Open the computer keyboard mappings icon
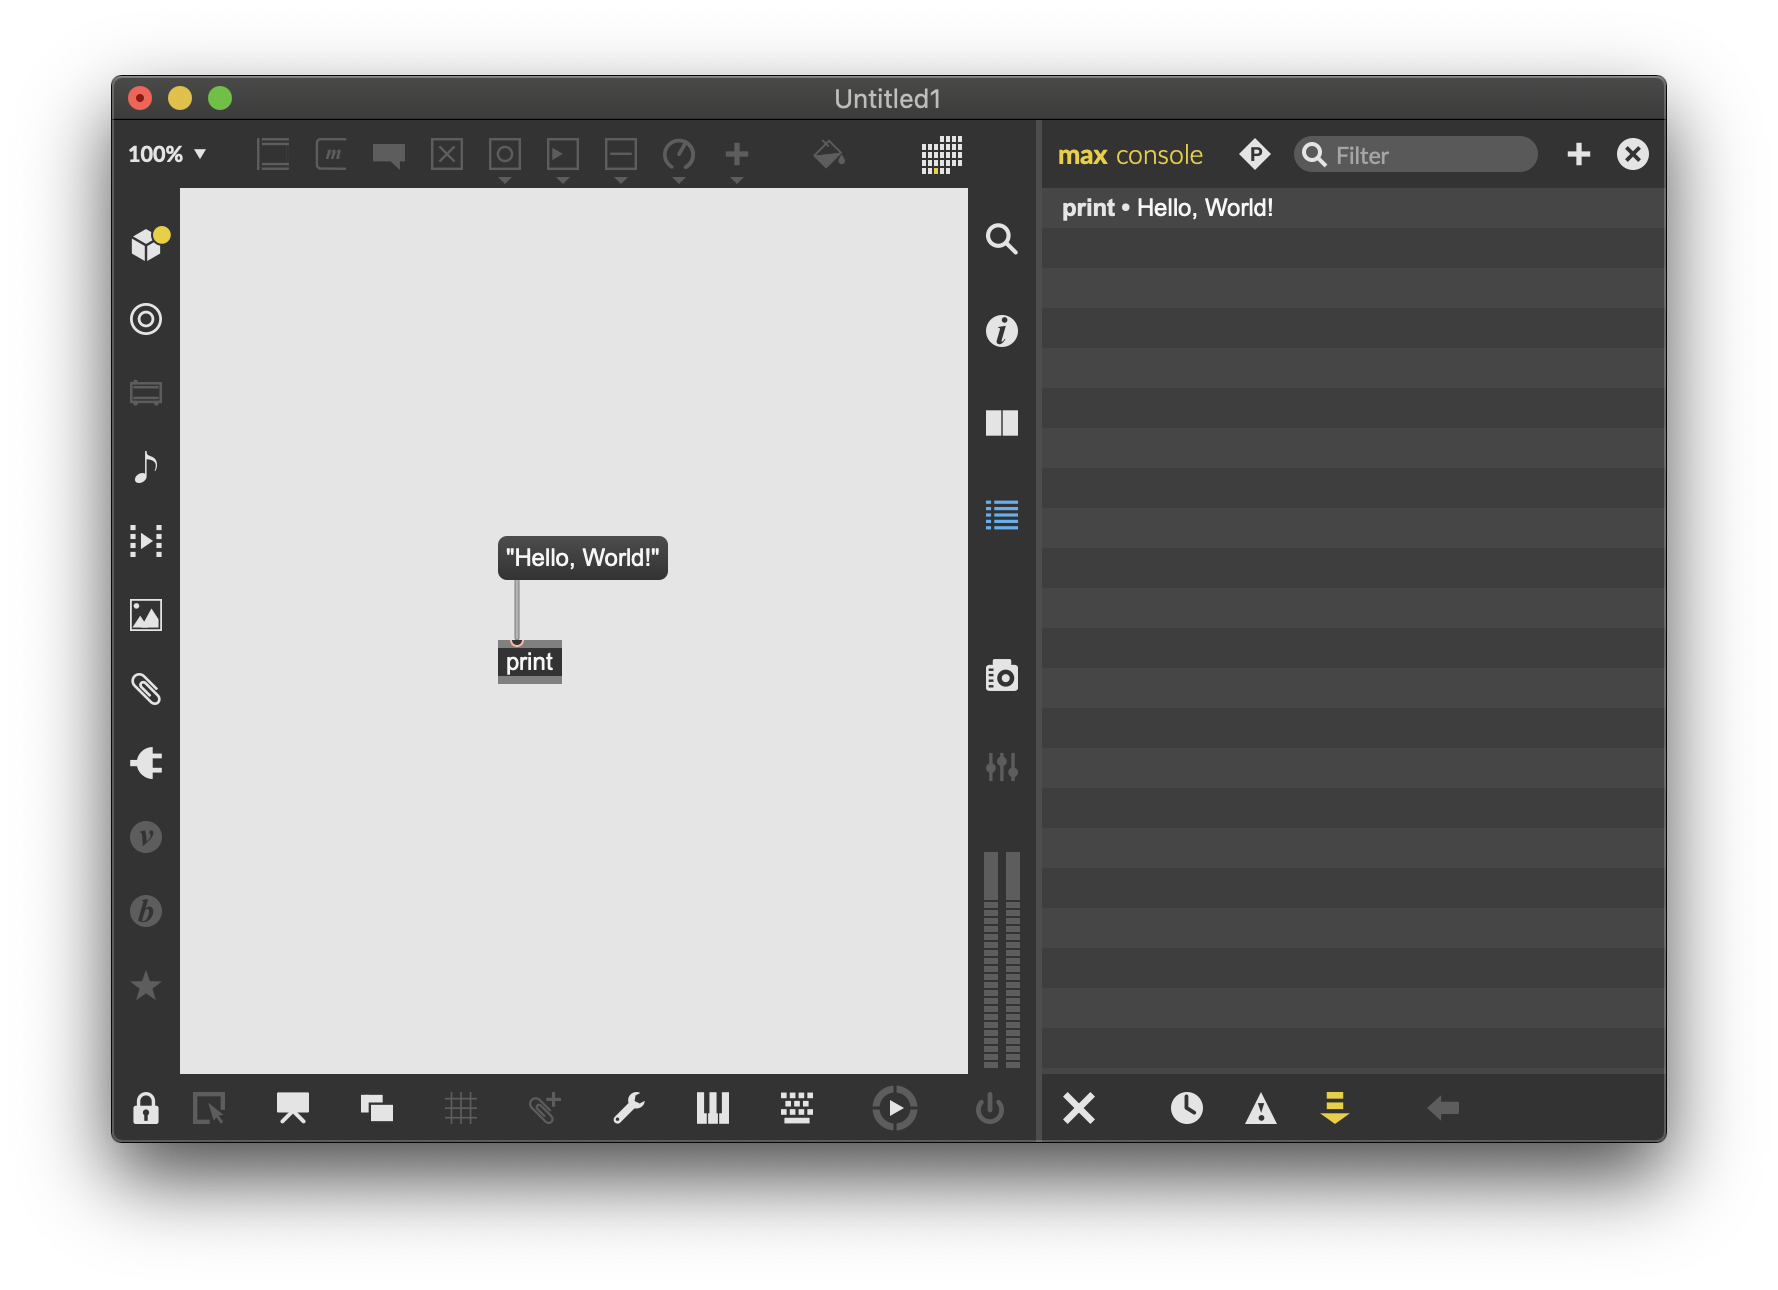The image size is (1778, 1290). click(797, 1108)
